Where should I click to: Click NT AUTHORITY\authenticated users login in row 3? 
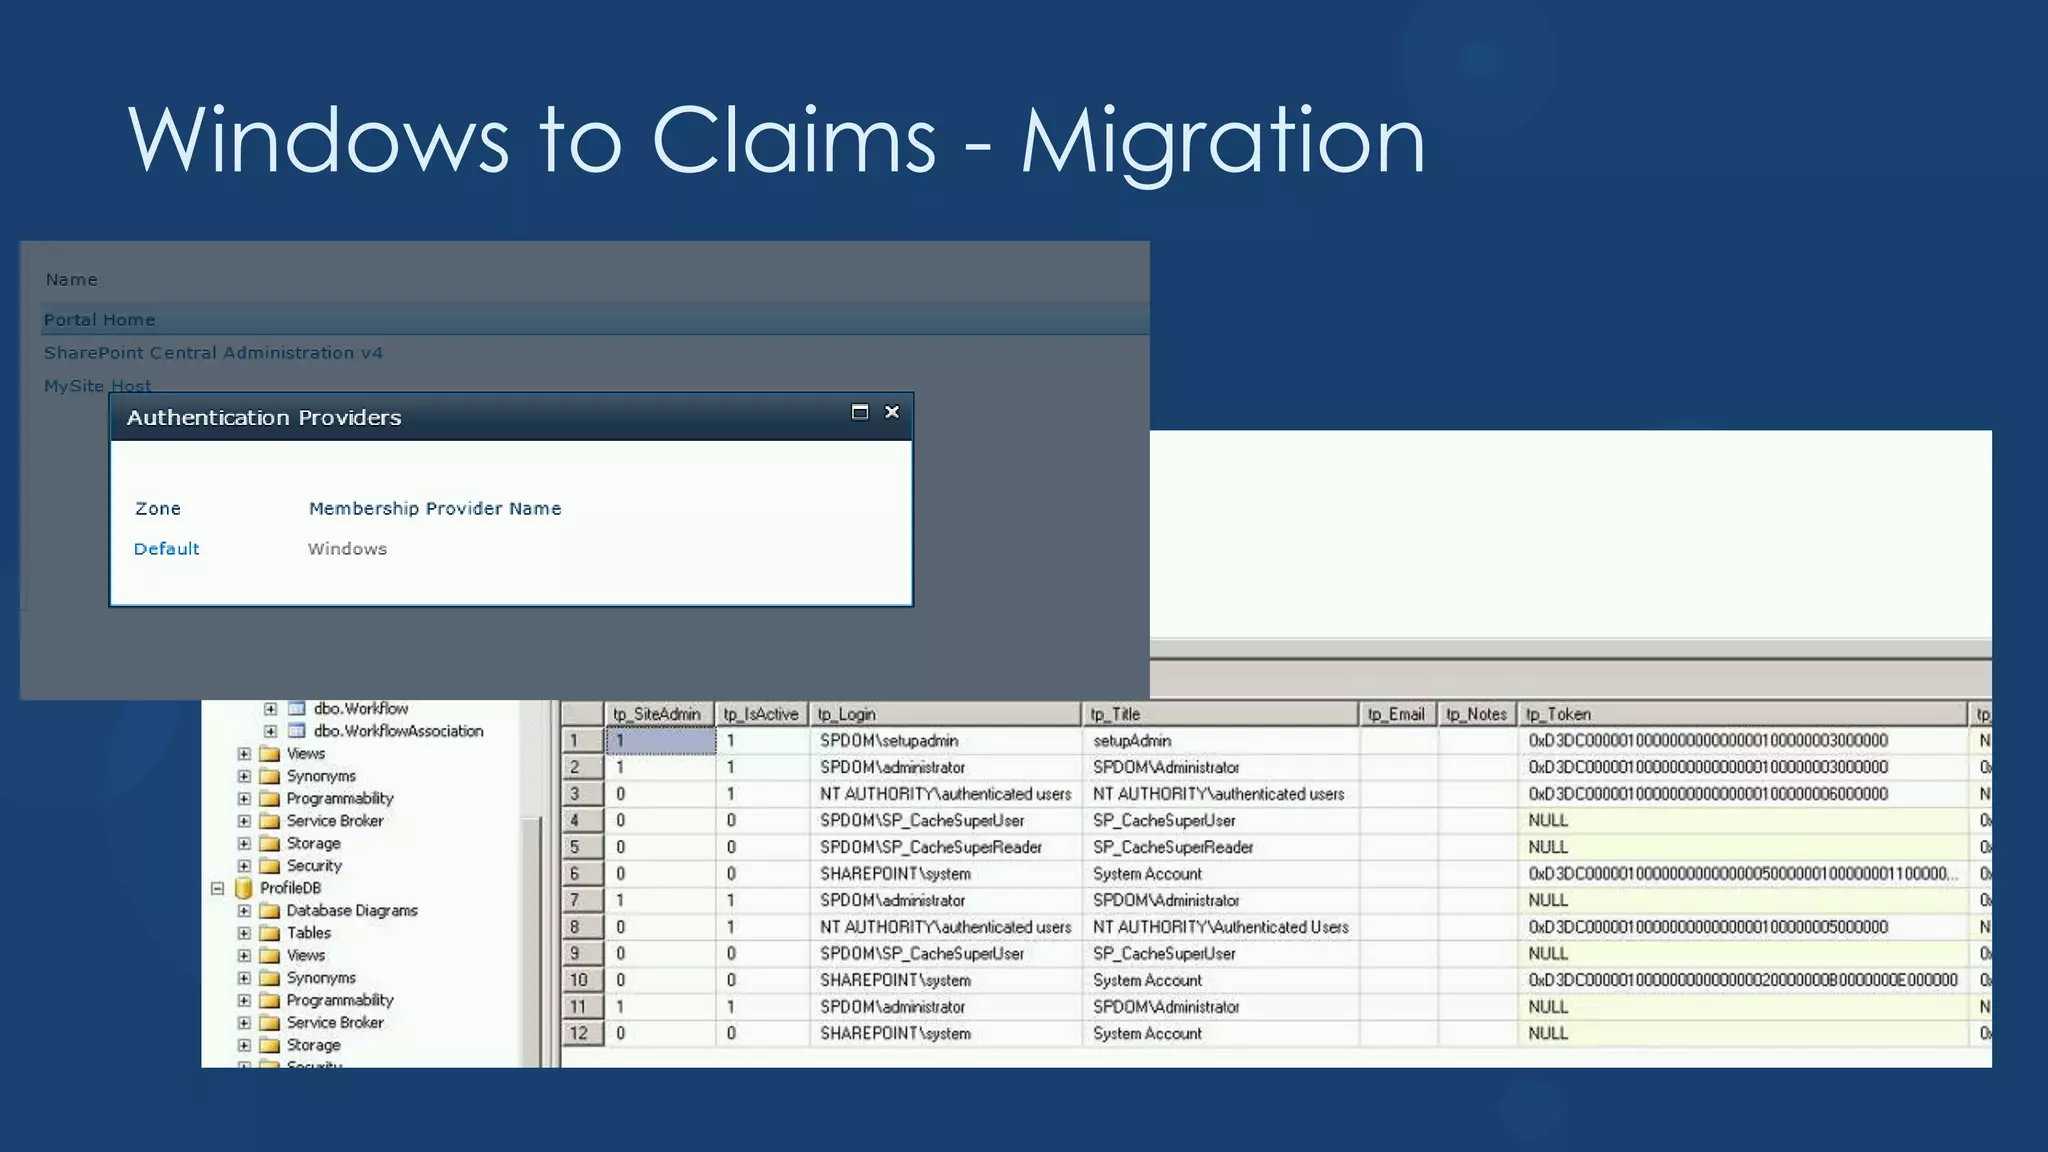point(945,794)
